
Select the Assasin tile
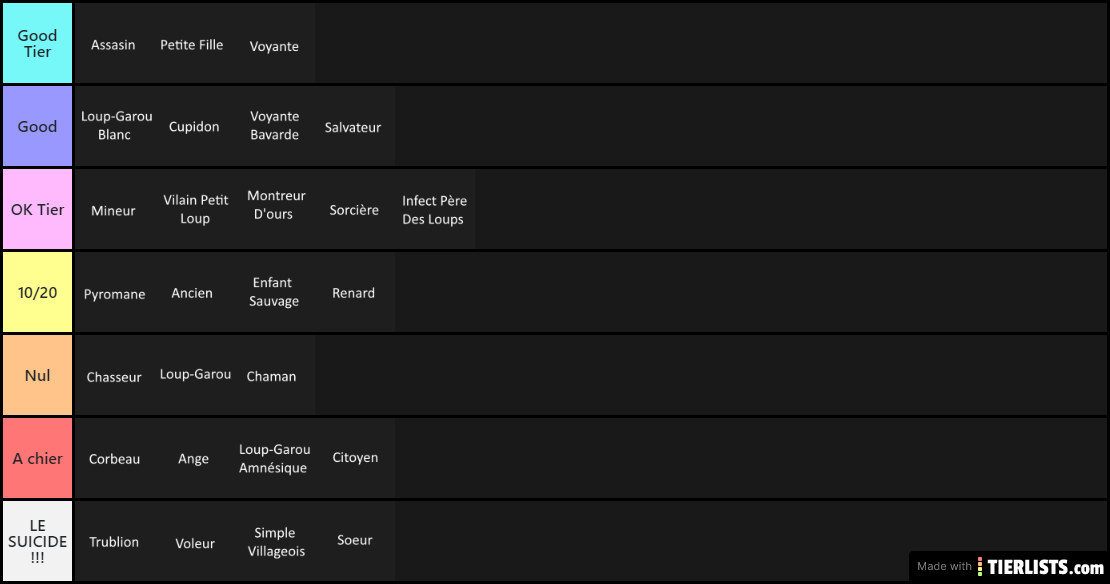tap(115, 43)
